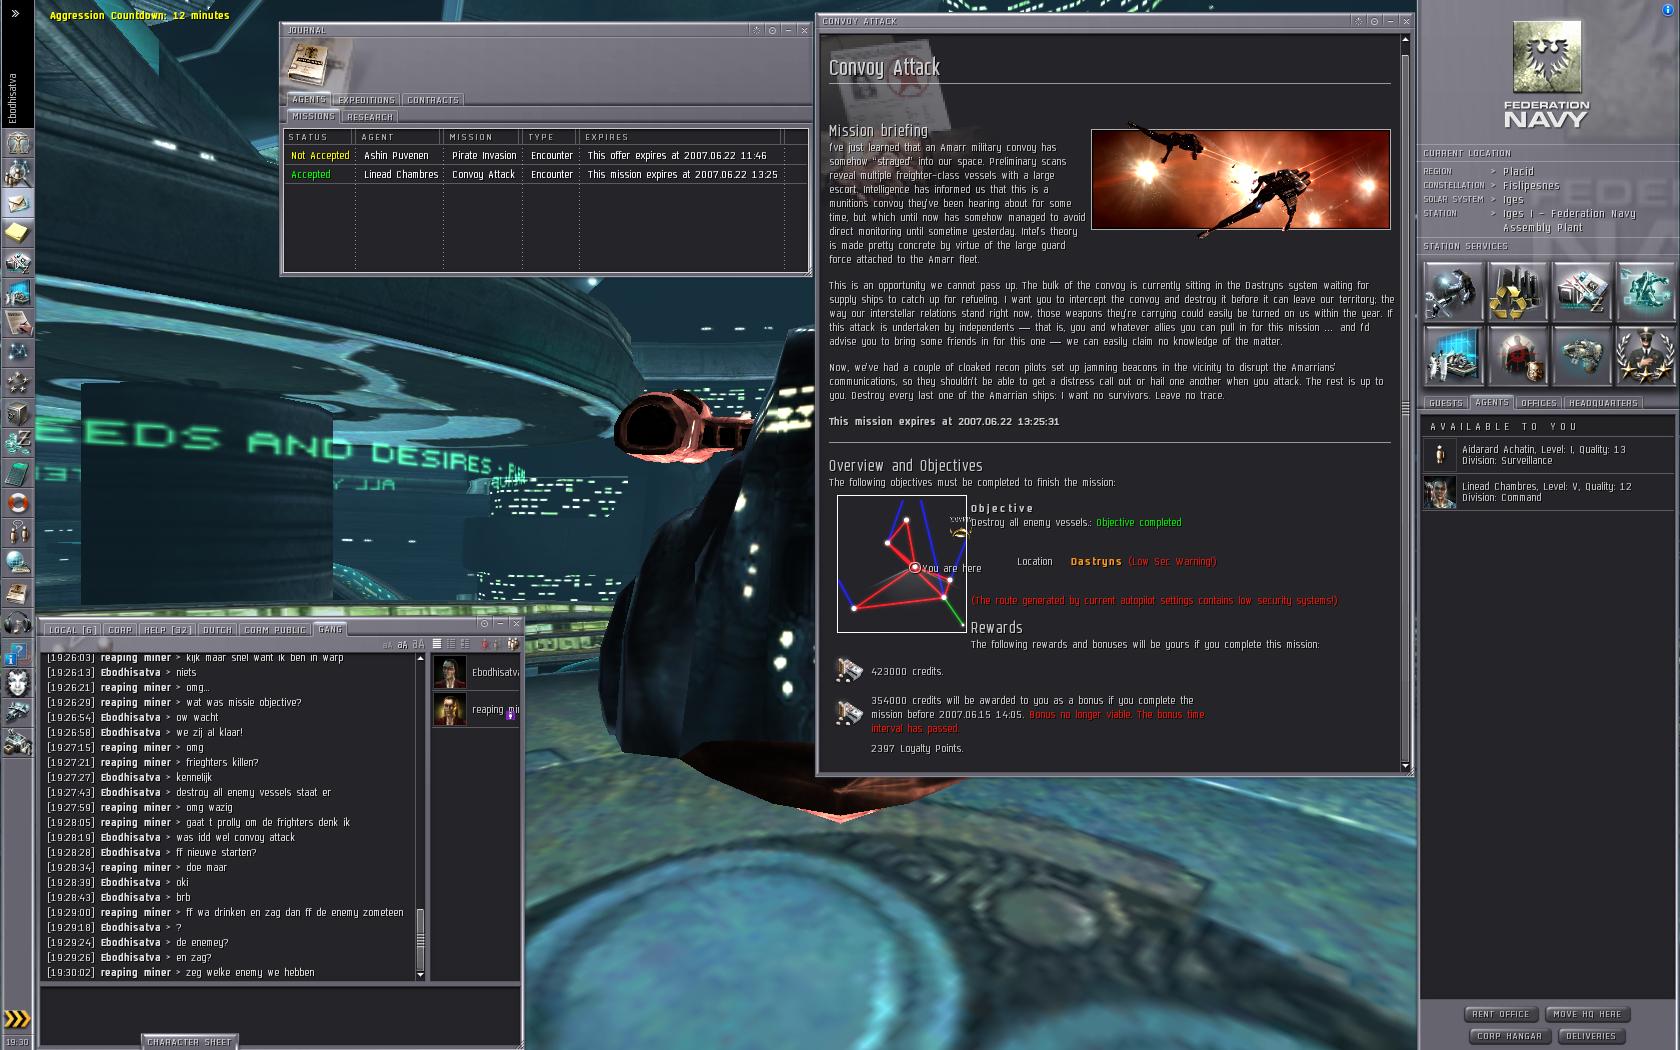Select agent Linead Chambres in station agents list
The image size is (1680, 1050).
(1546, 492)
